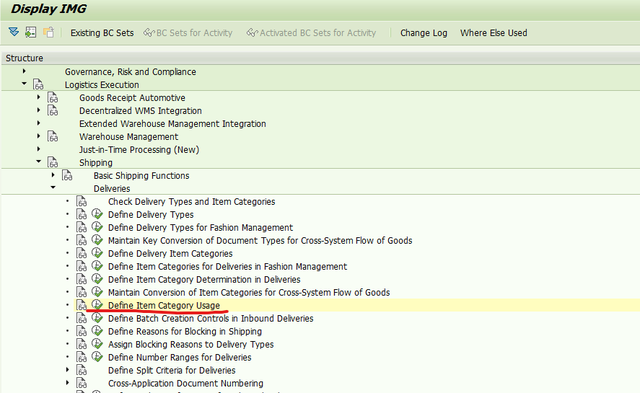The width and height of the screenshot is (640, 393).
Task: Execute Define Reasons for Blocking in Shipping activity
Action: pos(97,331)
